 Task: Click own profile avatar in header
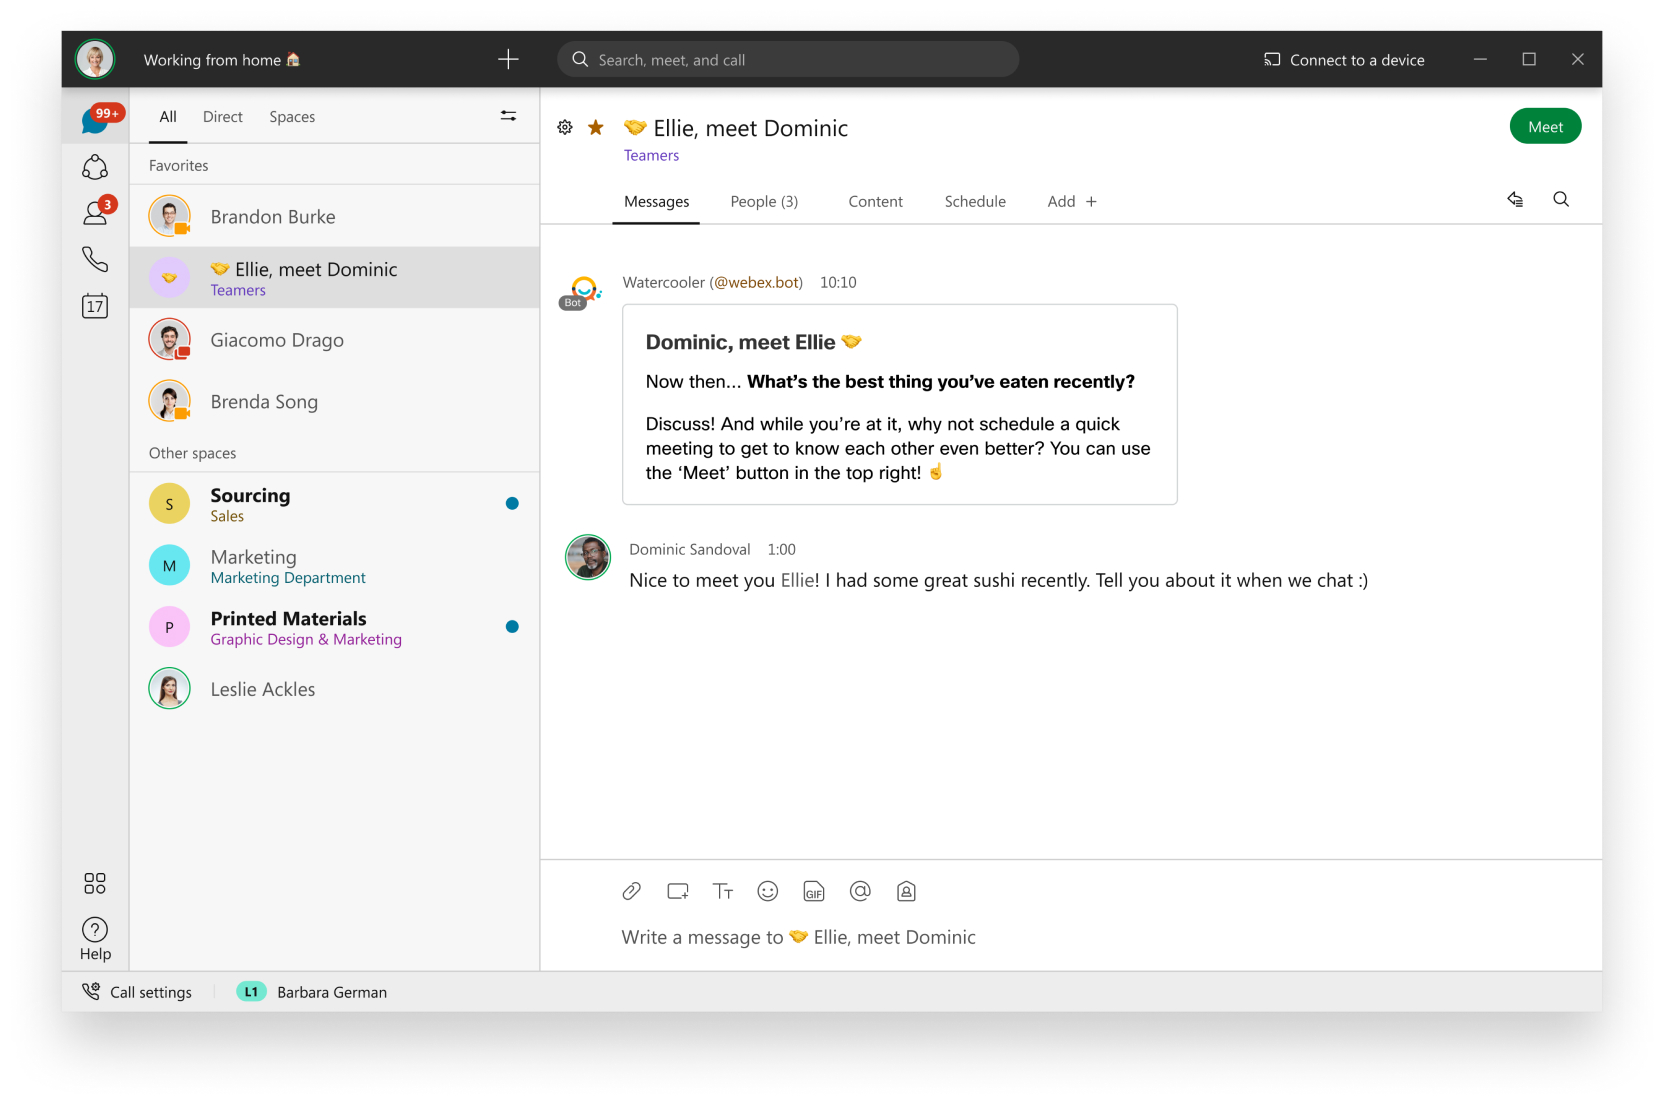click(x=96, y=59)
